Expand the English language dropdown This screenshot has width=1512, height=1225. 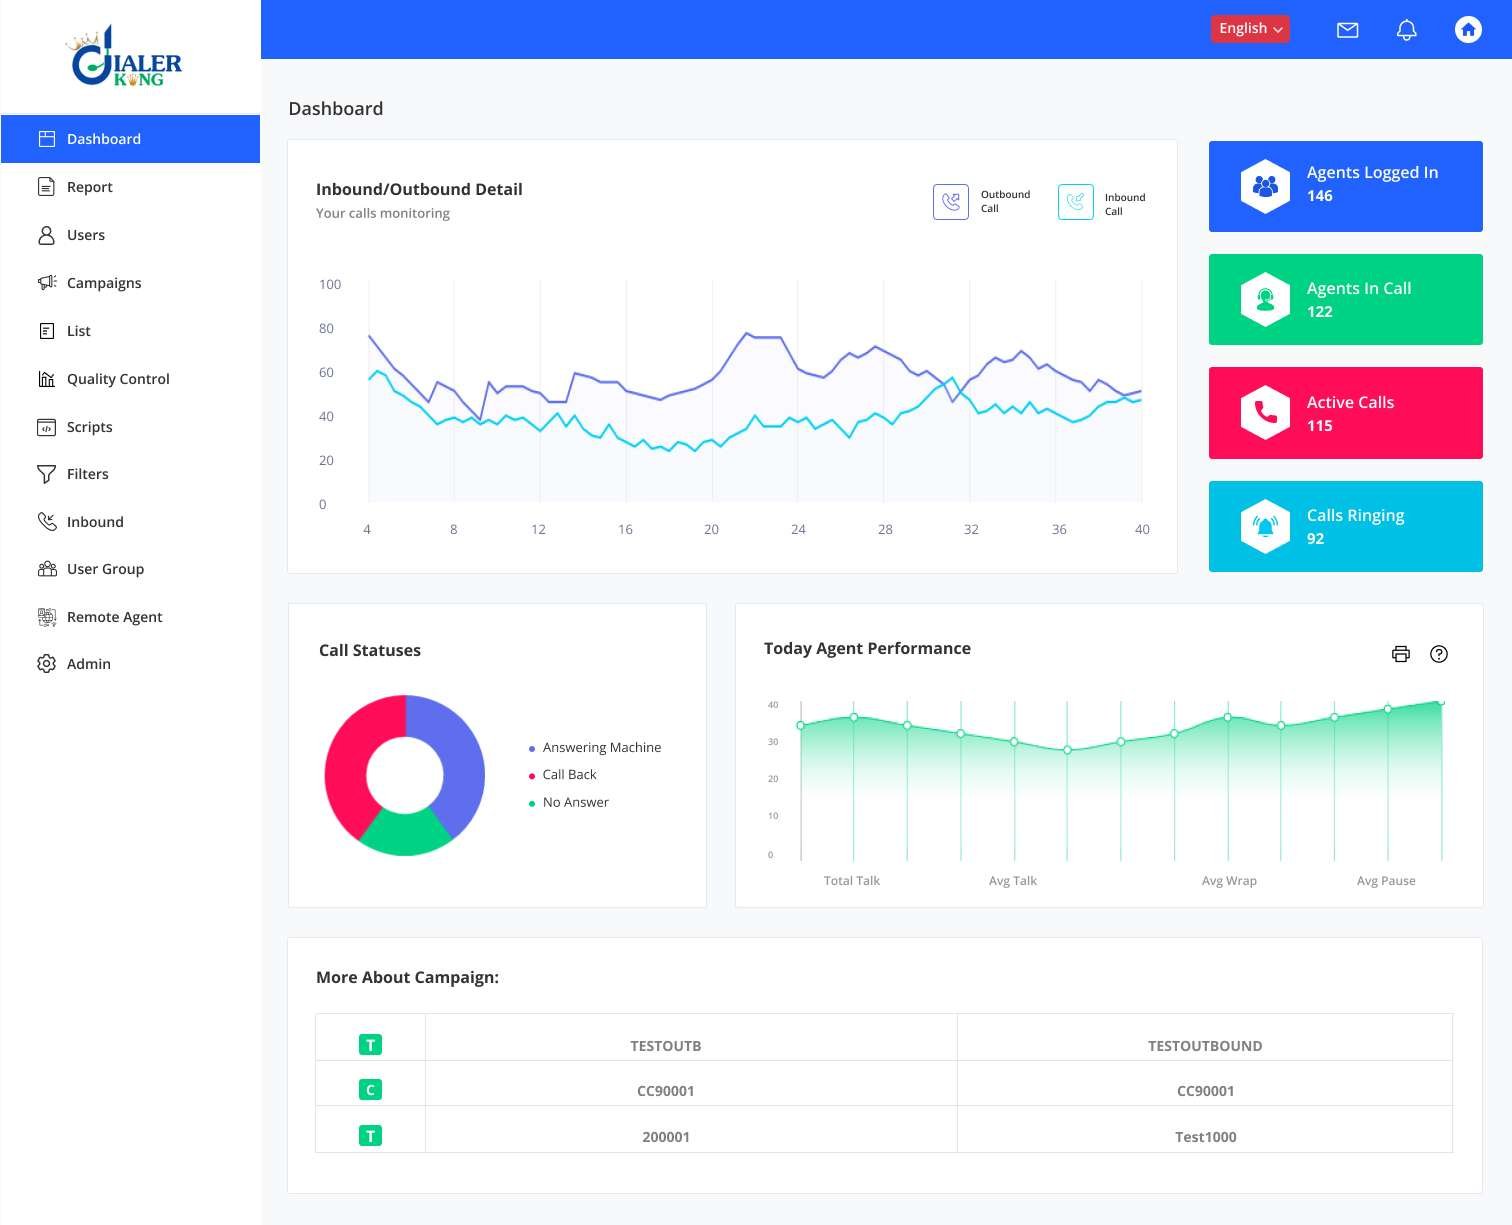click(x=1249, y=29)
